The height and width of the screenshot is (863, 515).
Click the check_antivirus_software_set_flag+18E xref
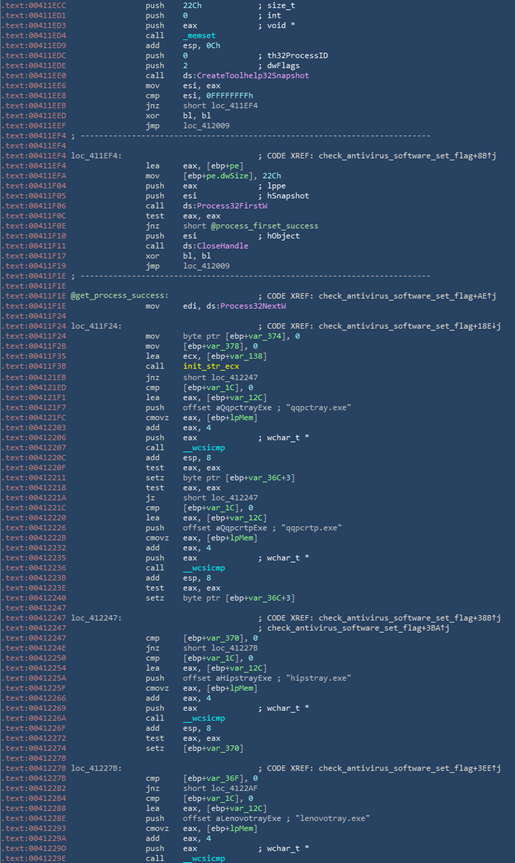tap(410, 326)
